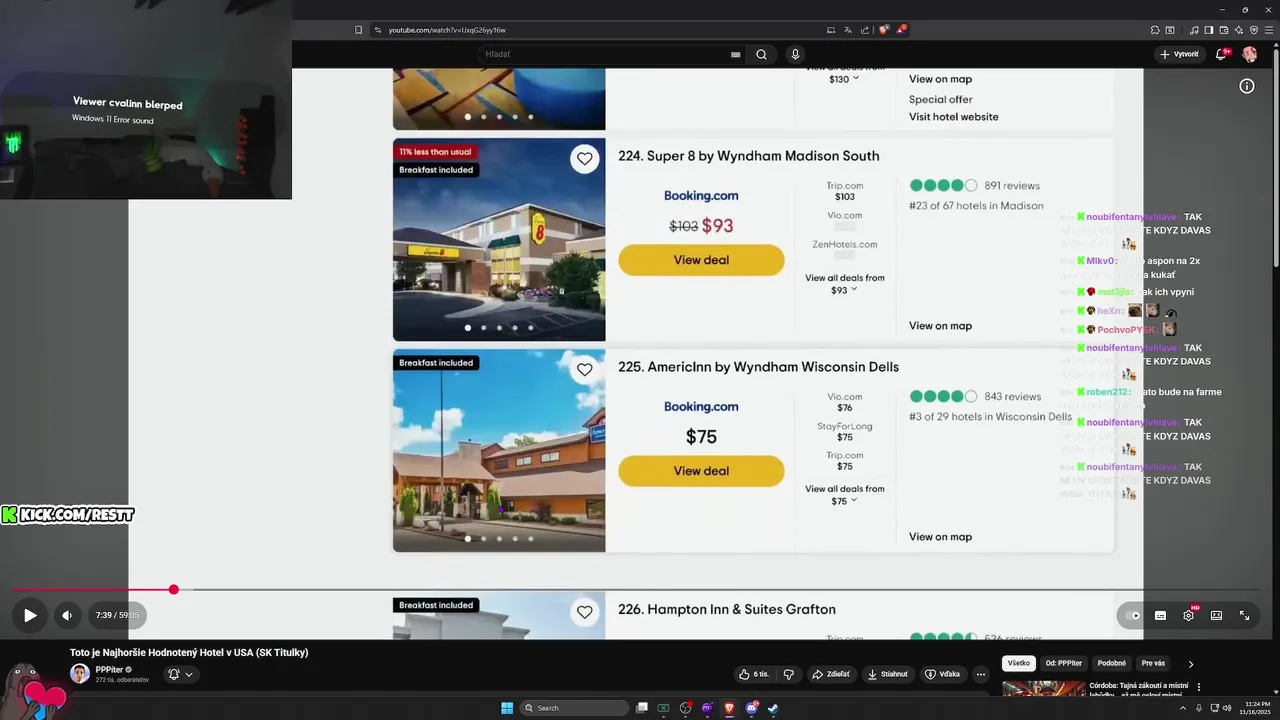The width and height of the screenshot is (1280, 720).
Task: Mute the video volume
Action: 66,616
